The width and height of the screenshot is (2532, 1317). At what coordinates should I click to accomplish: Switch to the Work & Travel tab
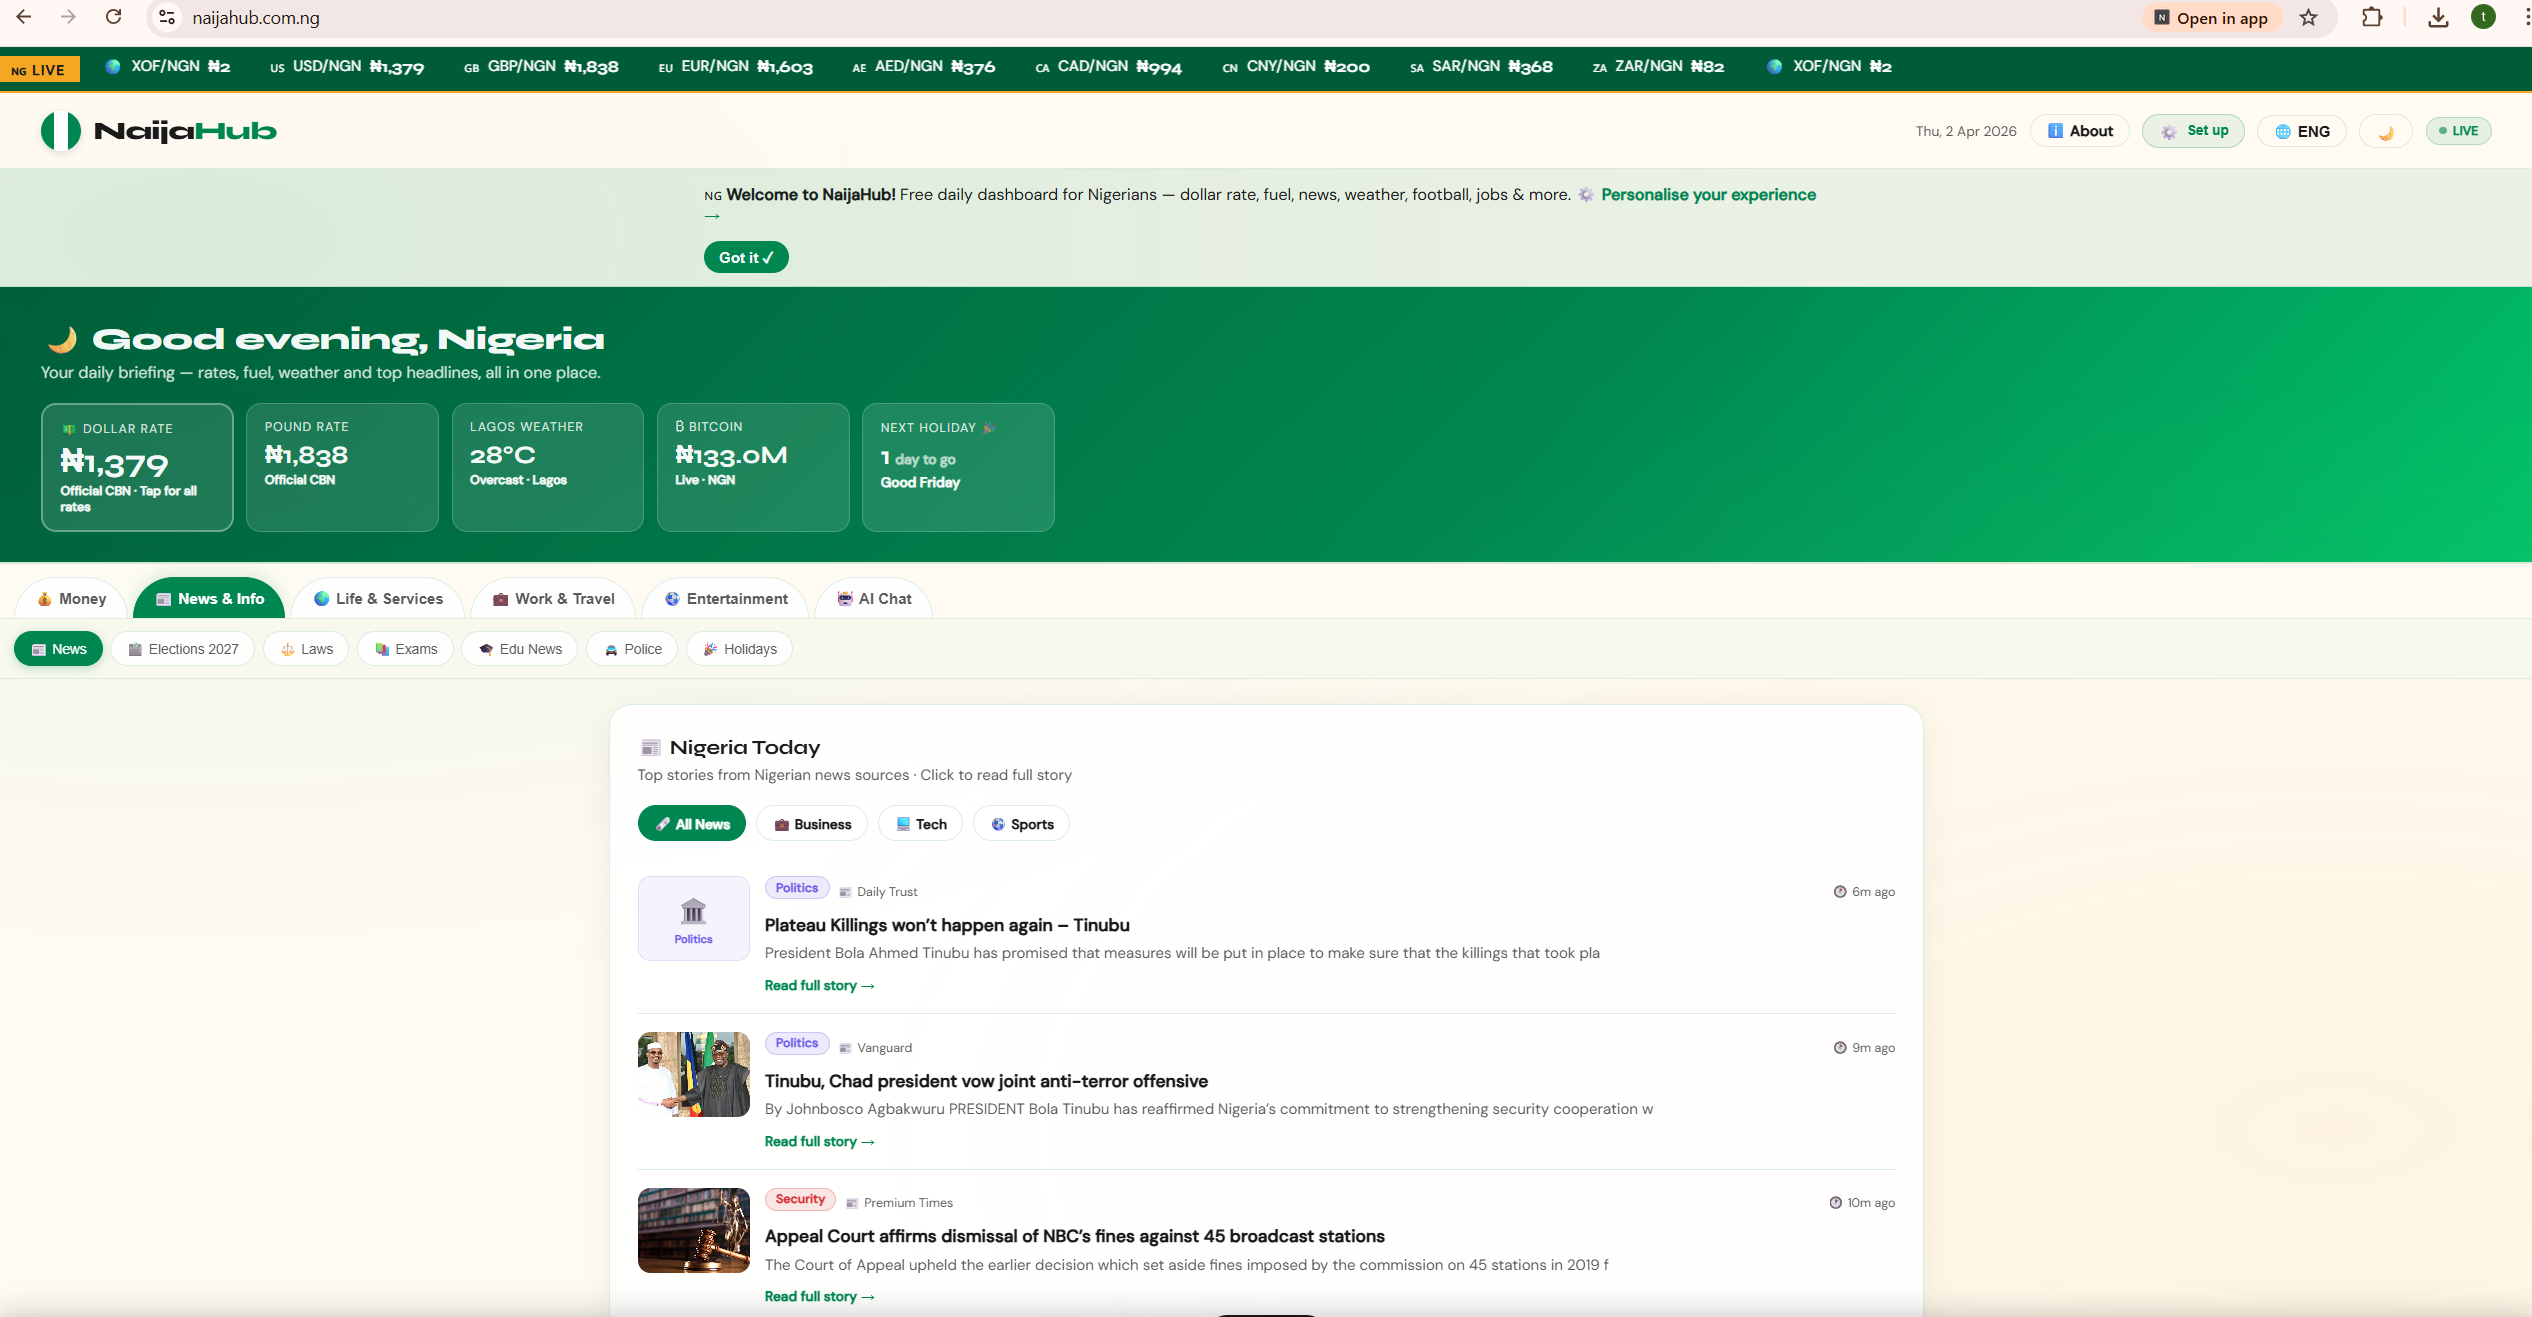point(553,599)
